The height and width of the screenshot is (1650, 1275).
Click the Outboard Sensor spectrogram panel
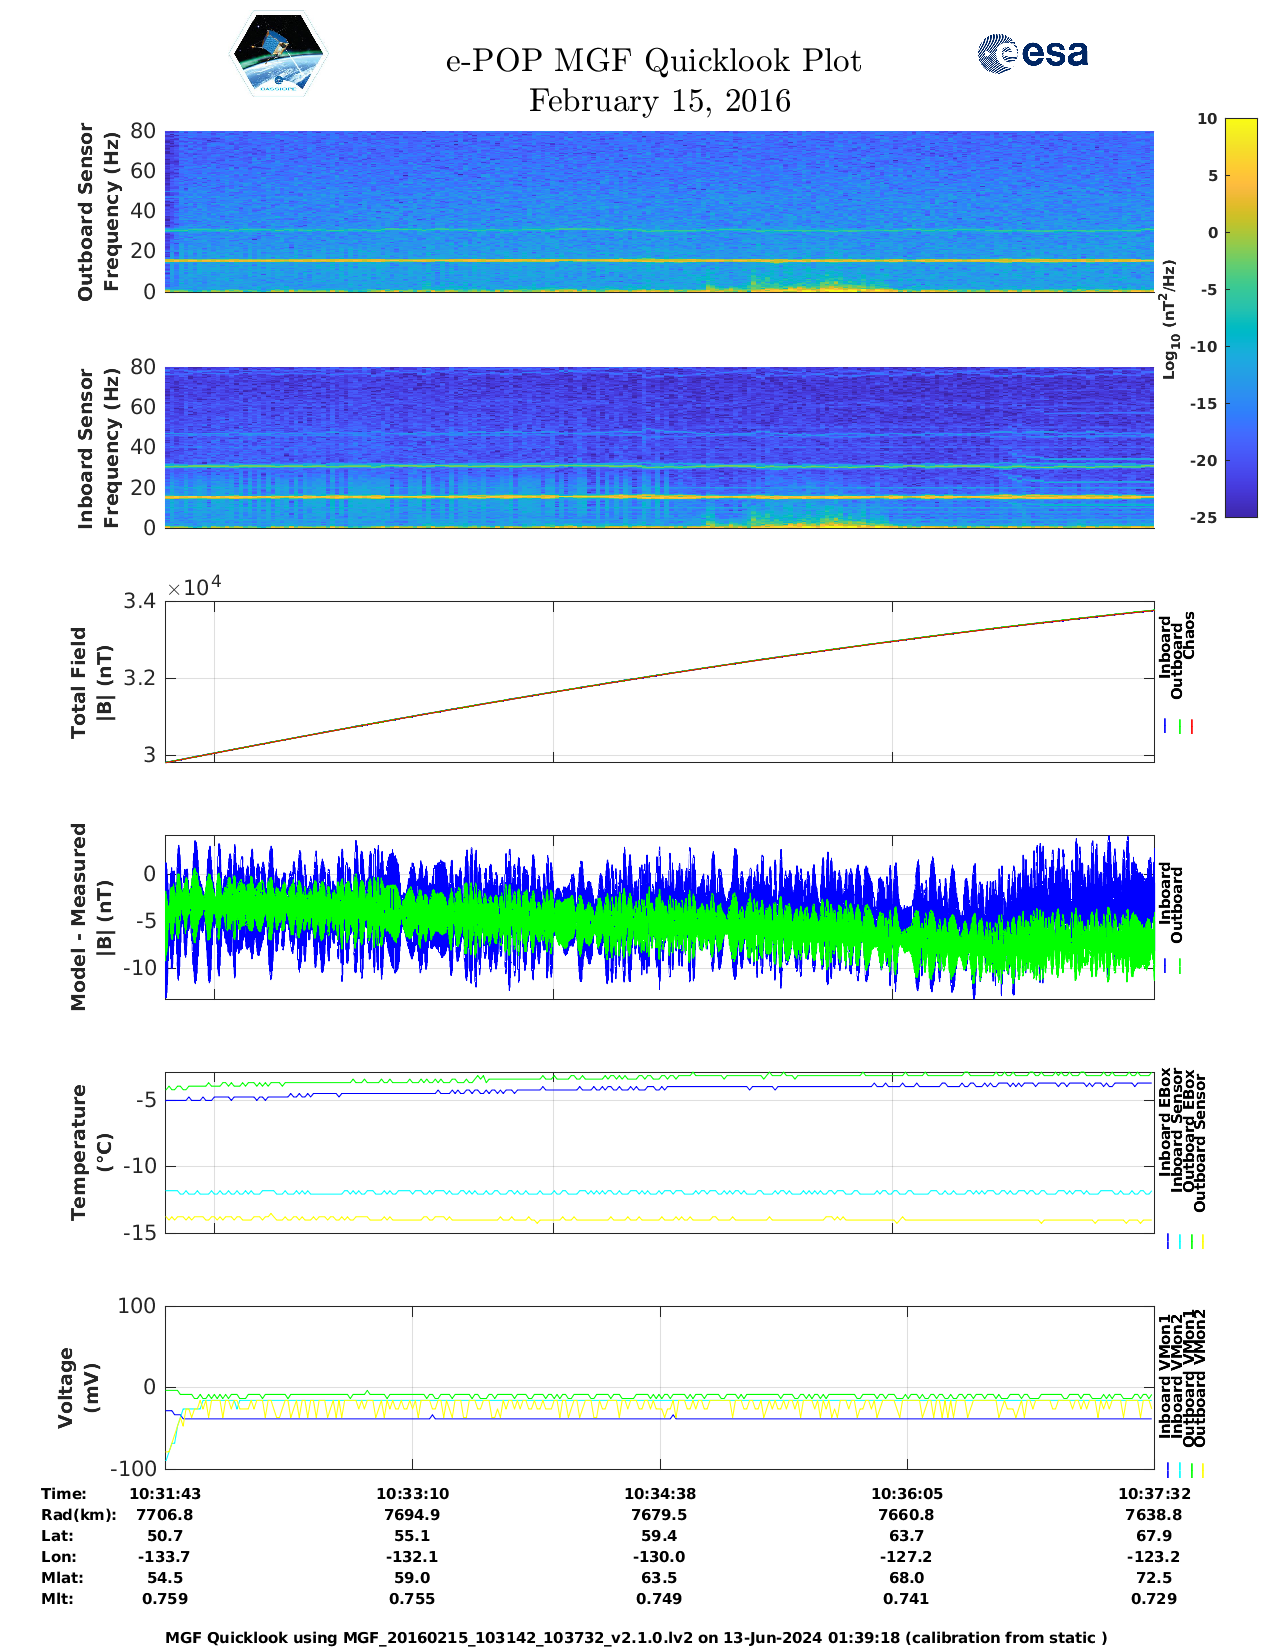[x=659, y=210]
